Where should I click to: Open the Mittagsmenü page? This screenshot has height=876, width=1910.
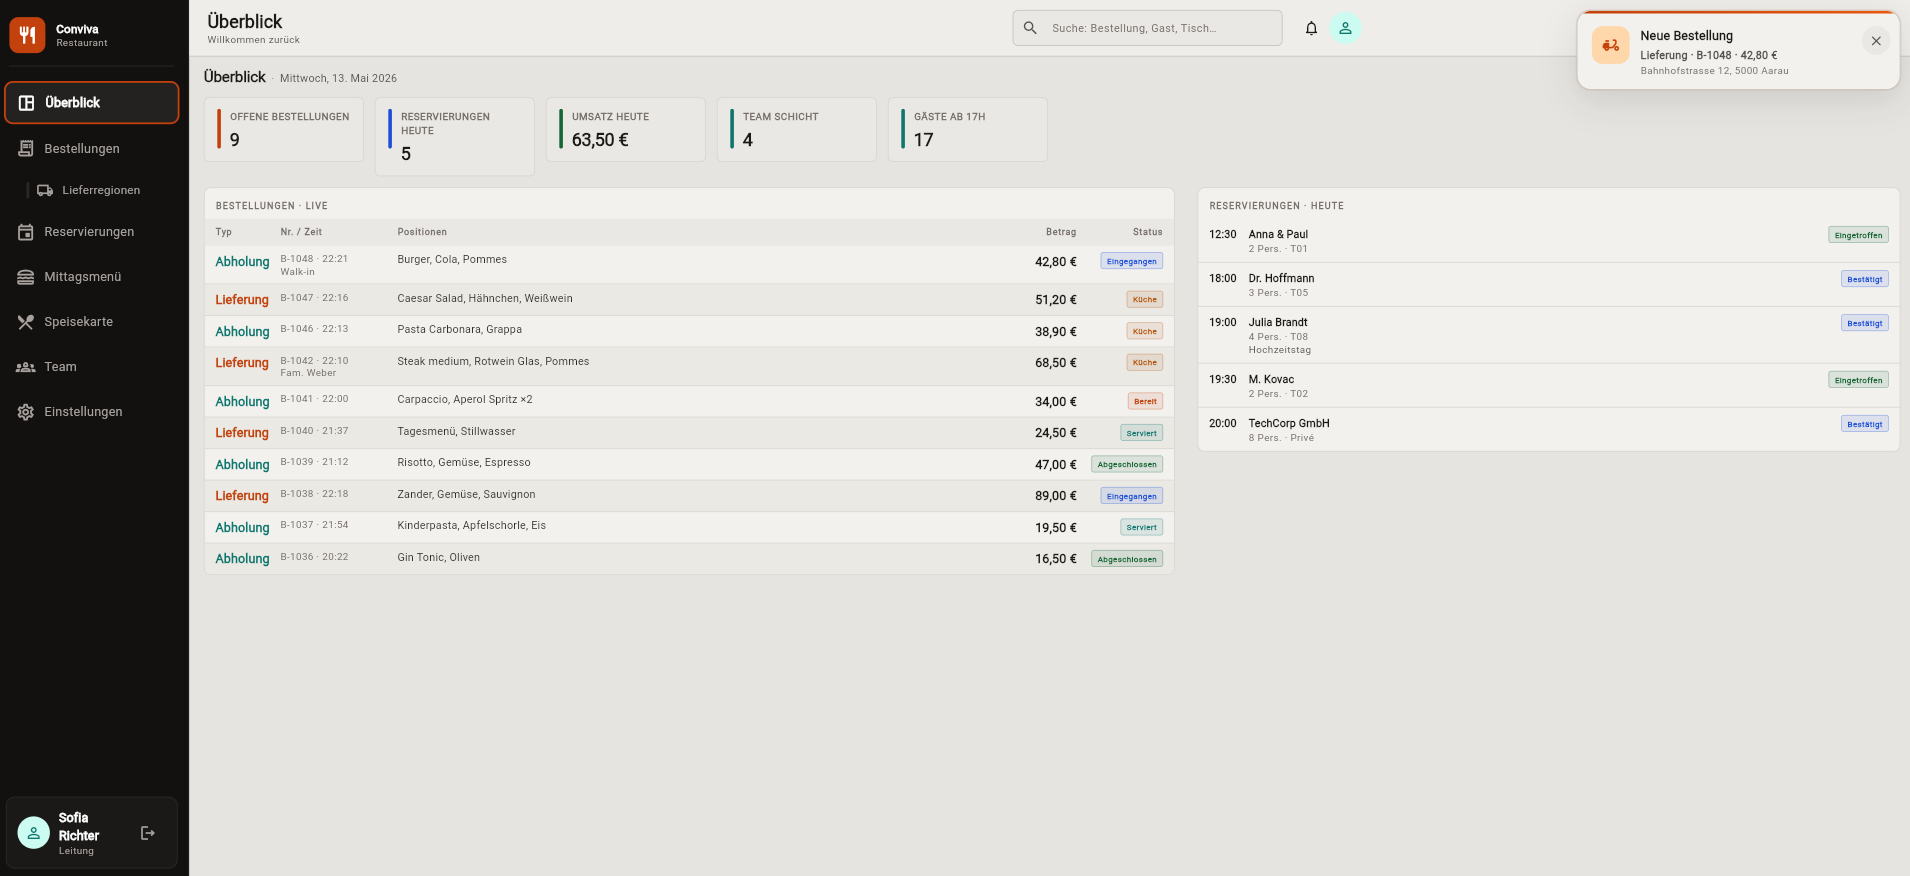coord(92,277)
